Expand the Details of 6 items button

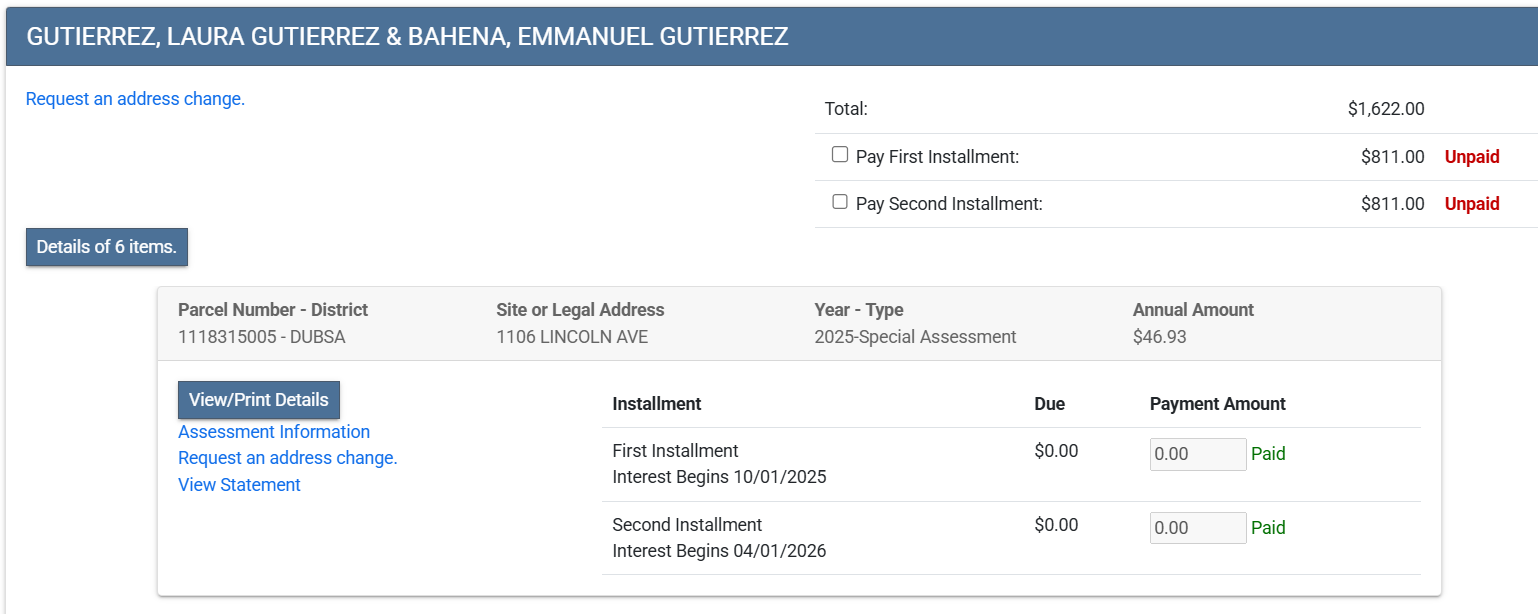pyautogui.click(x=107, y=247)
